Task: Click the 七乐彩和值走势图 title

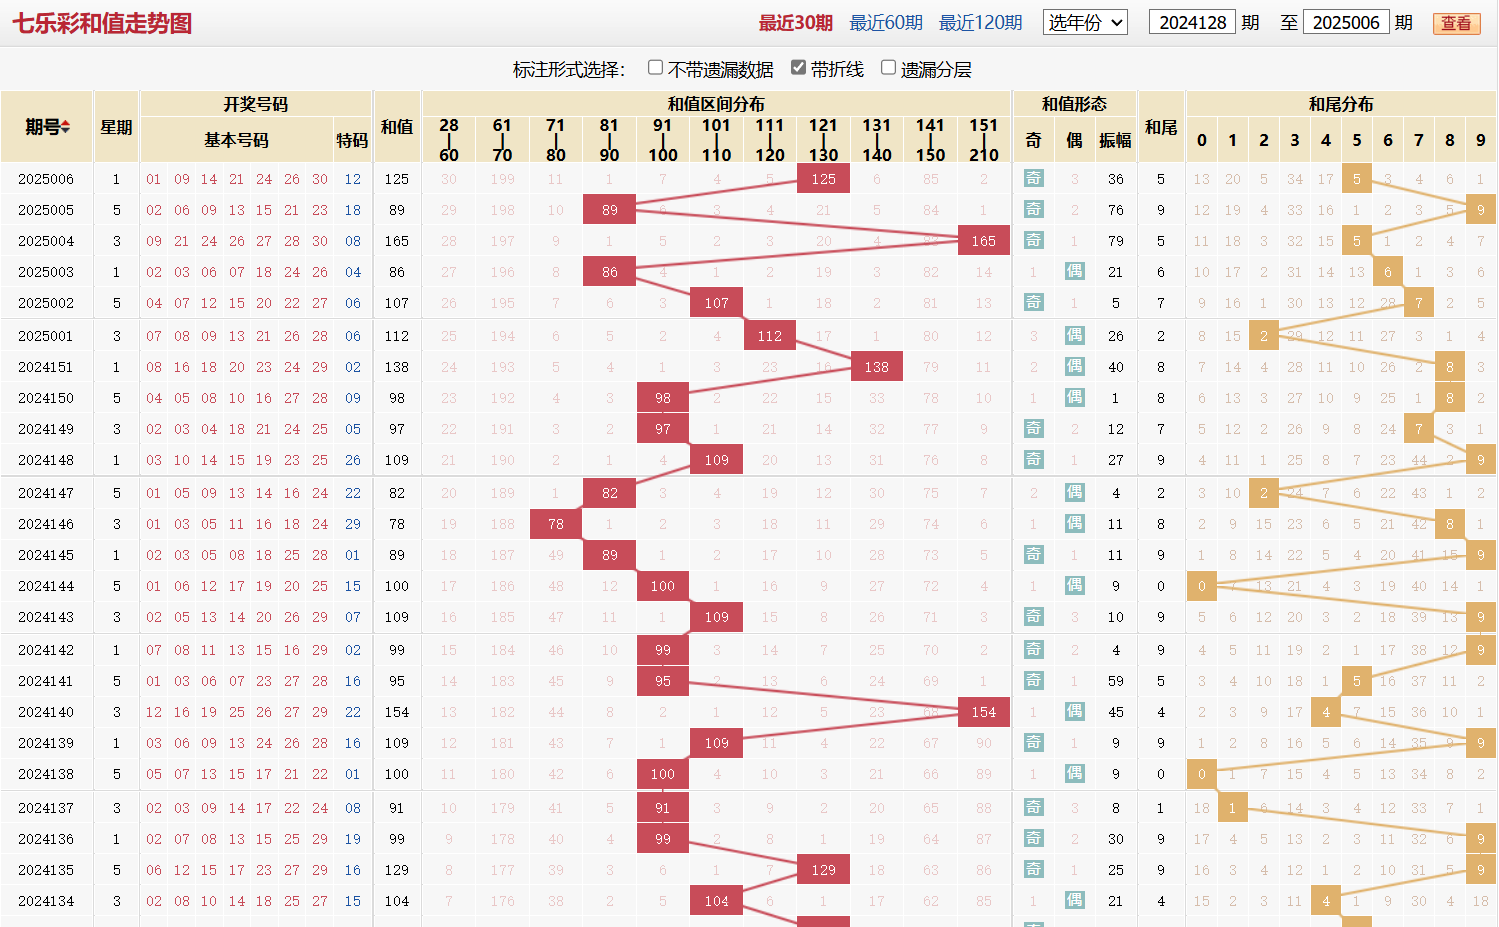Action: (x=102, y=23)
